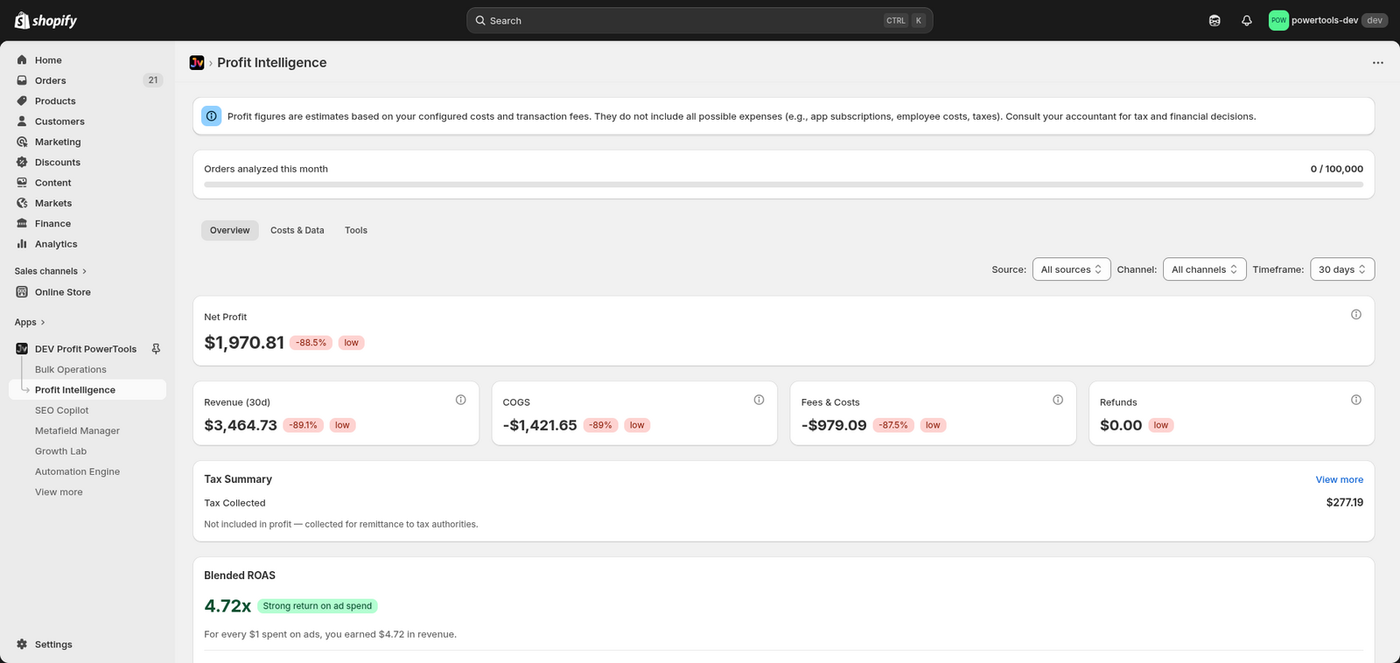Expand the Sales channels section
The width and height of the screenshot is (1400, 663).
click(x=51, y=271)
